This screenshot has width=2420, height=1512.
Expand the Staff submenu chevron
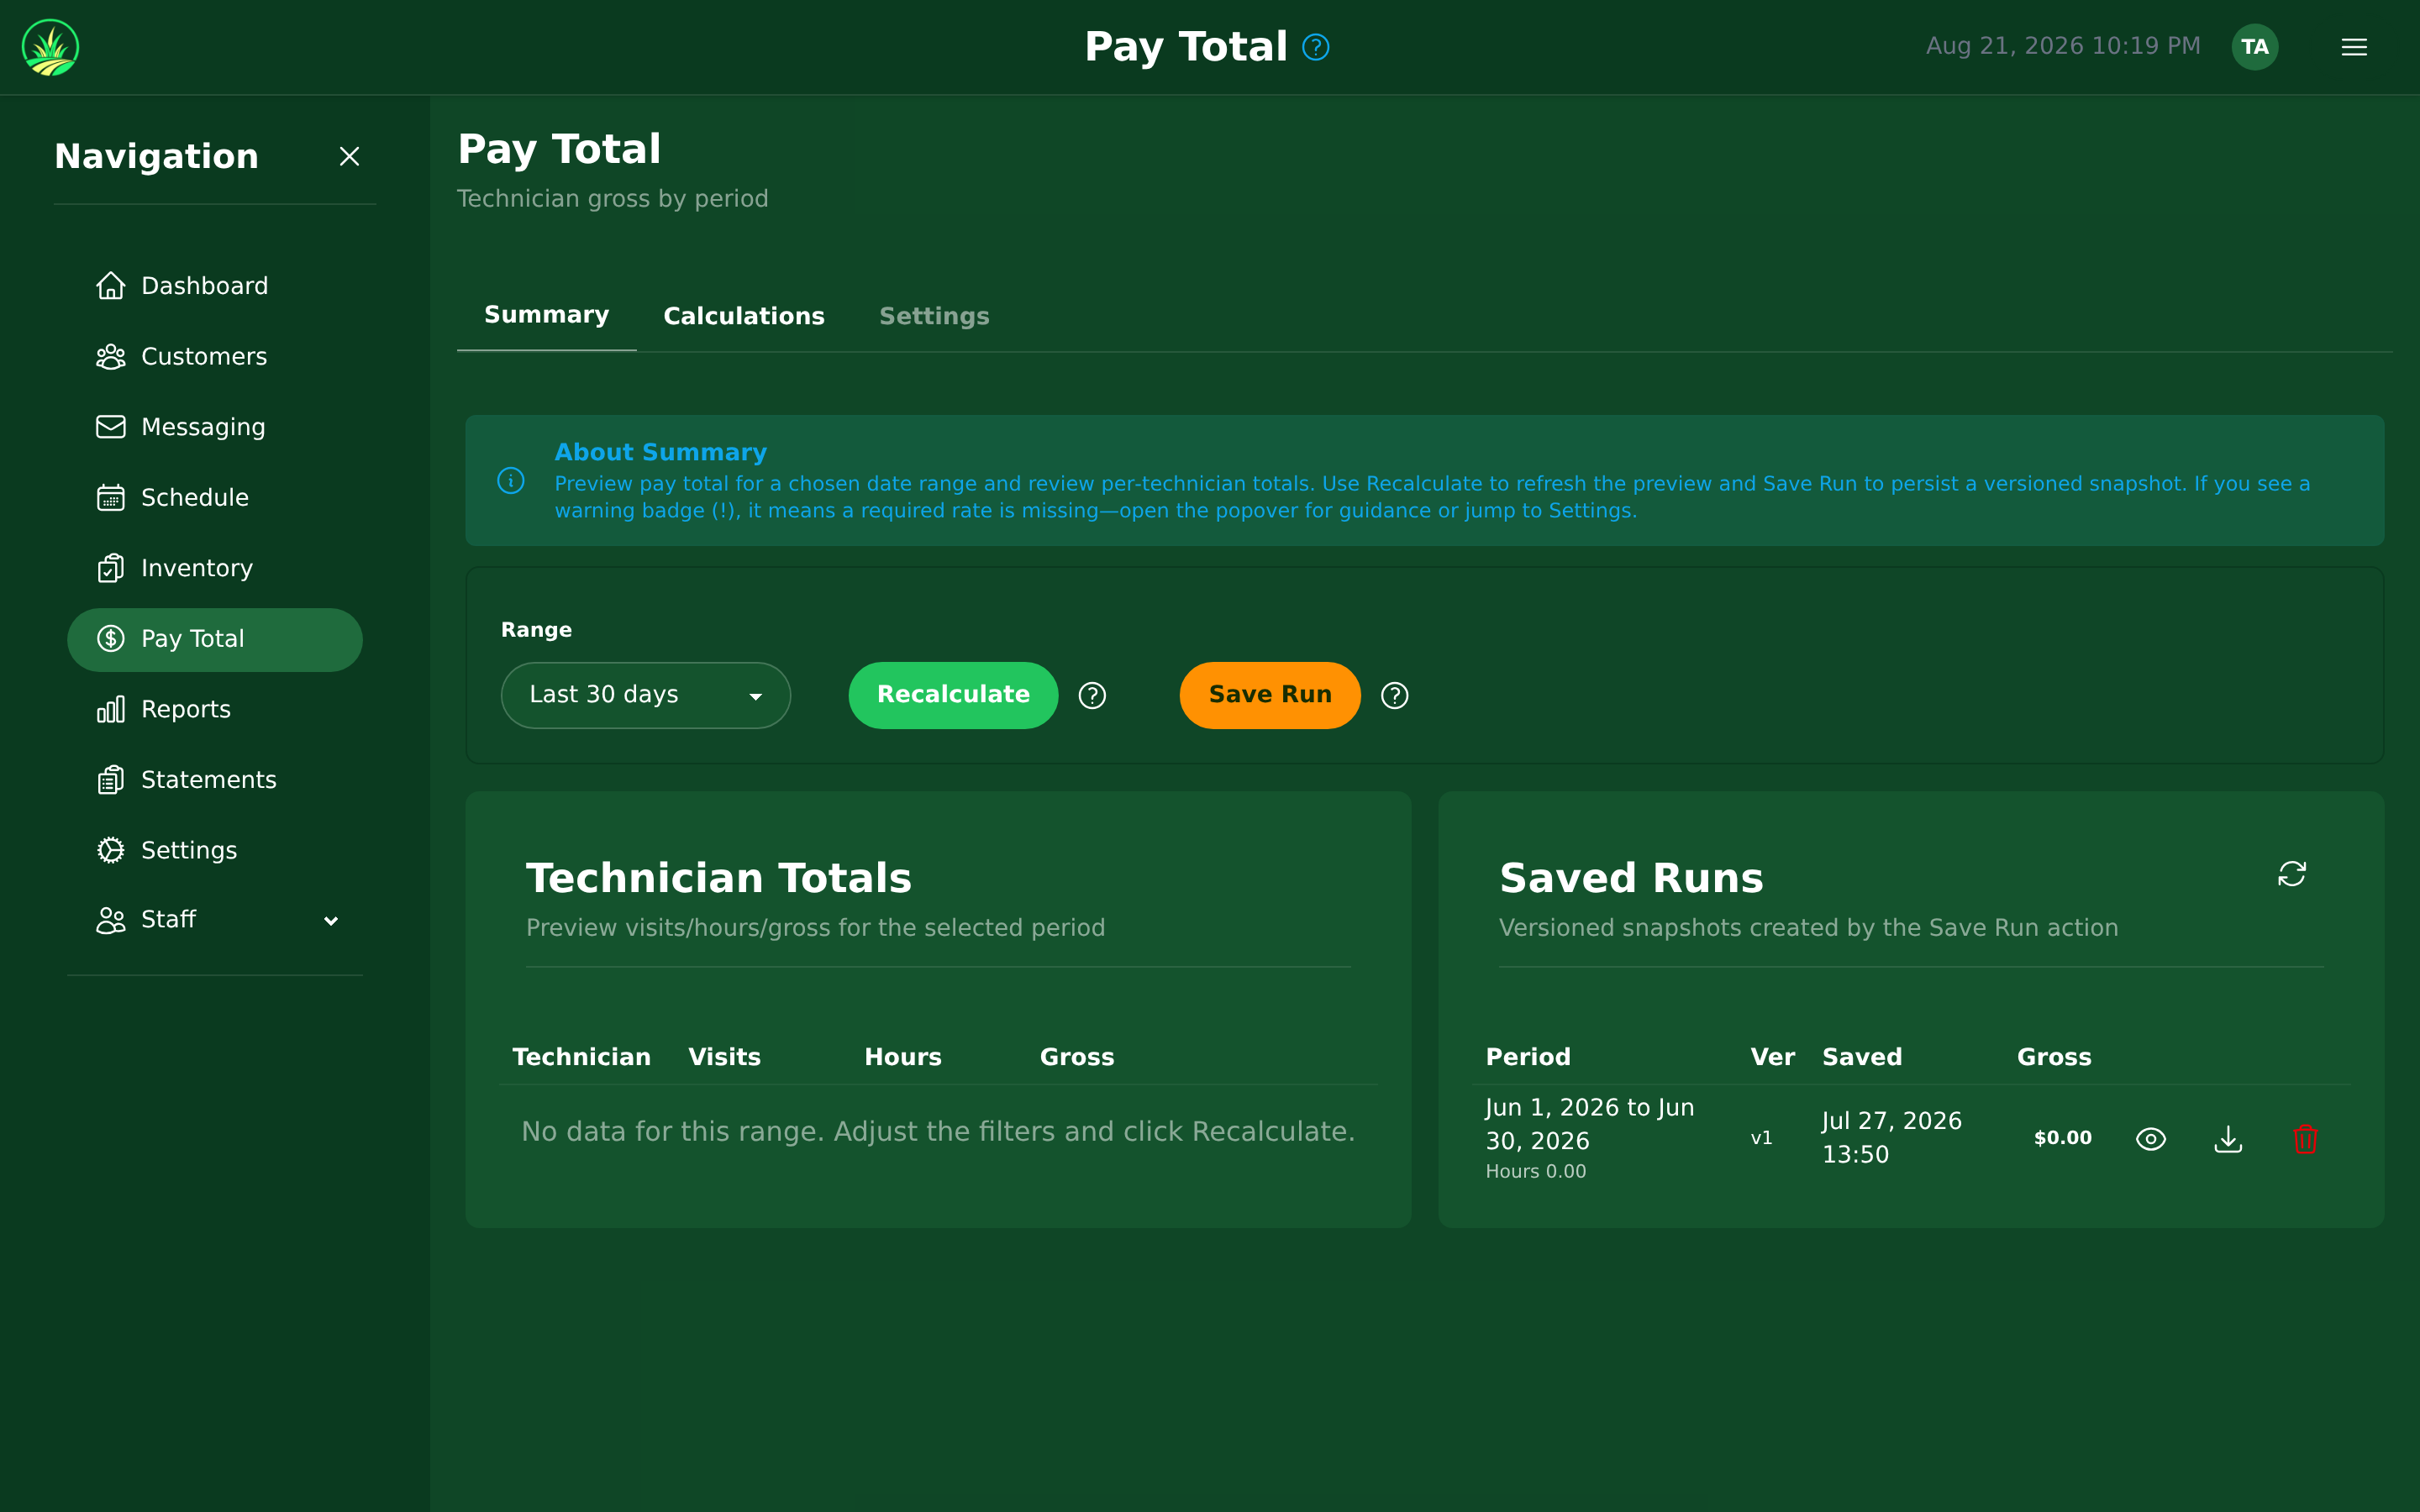(x=331, y=921)
